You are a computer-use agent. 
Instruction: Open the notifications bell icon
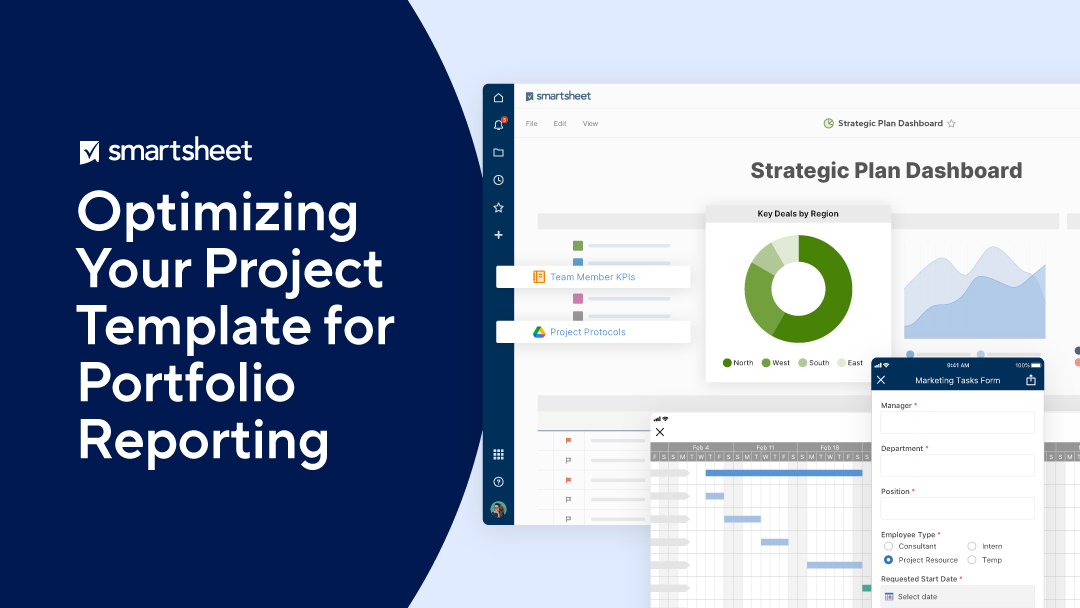[498, 125]
